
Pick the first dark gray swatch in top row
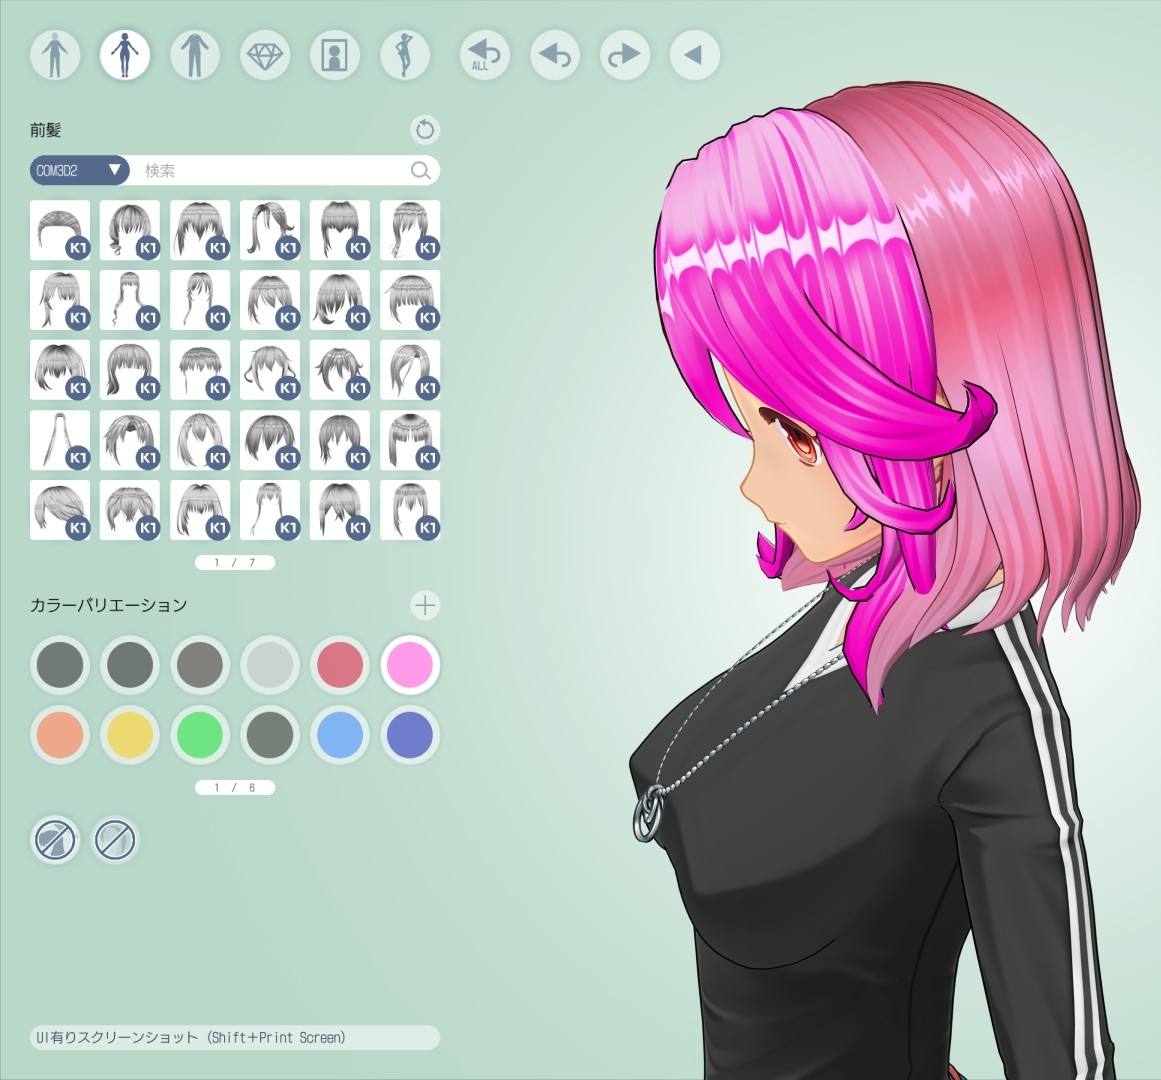pyautogui.click(x=60, y=665)
